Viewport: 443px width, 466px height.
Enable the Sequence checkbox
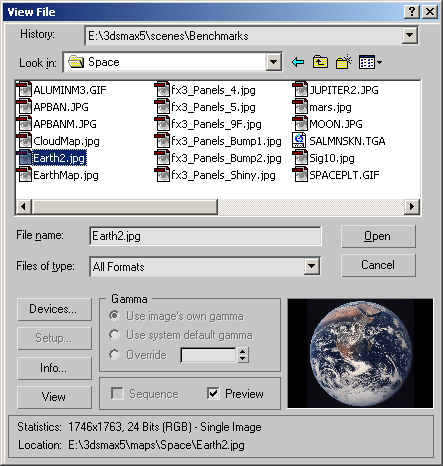(x=117, y=394)
